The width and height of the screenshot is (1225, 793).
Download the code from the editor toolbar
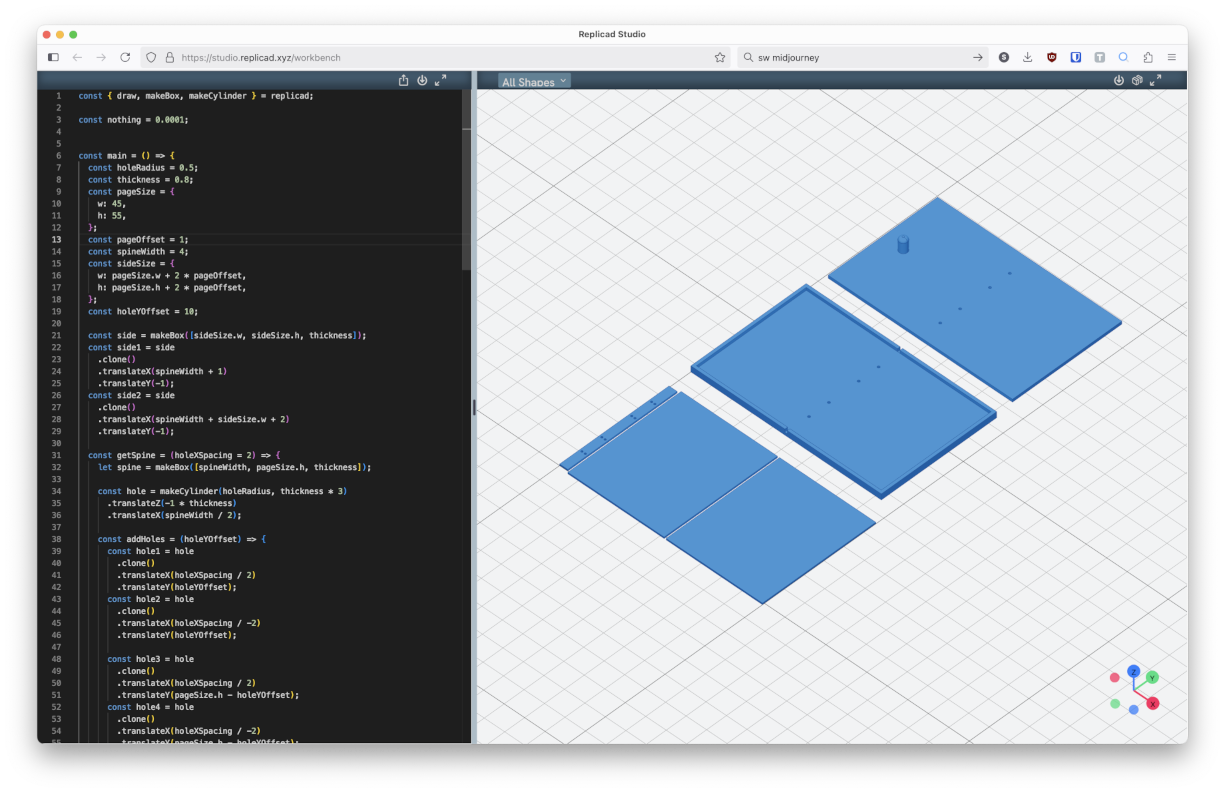(422, 80)
